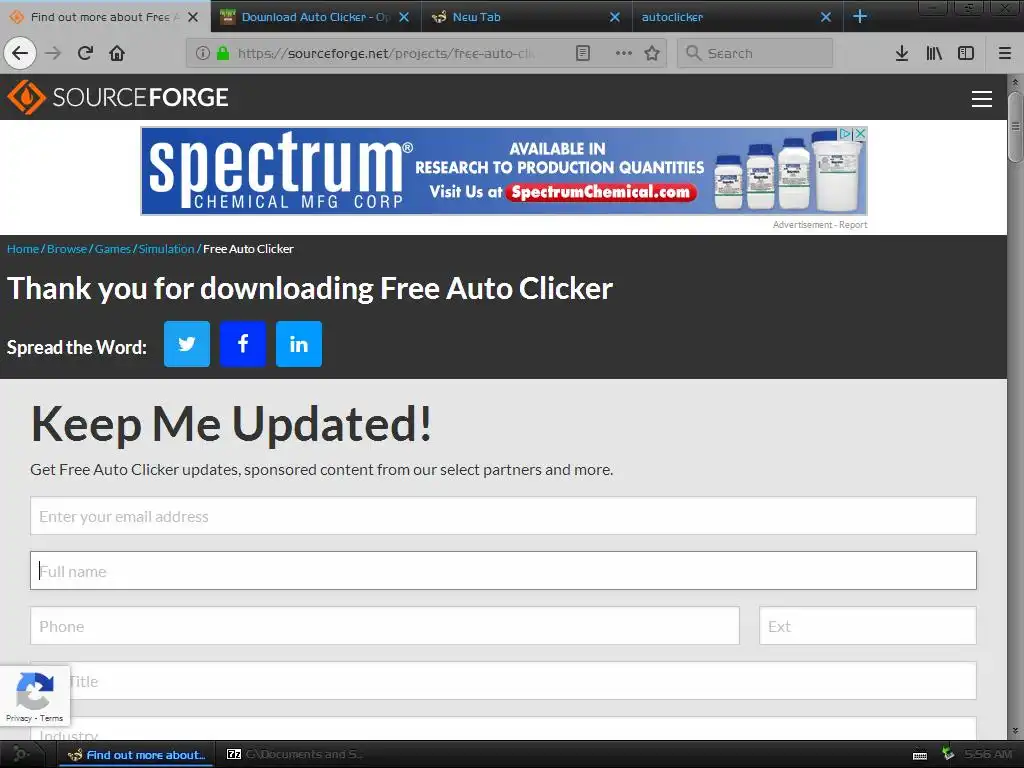This screenshot has height=768, width=1024.
Task: Select 'Find out more about...' taskbar item
Action: pyautogui.click(x=137, y=754)
